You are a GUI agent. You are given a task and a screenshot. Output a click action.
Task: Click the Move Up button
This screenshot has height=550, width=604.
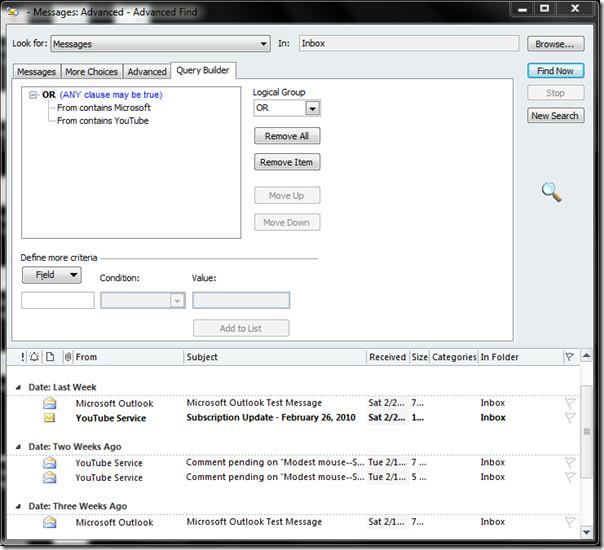tap(287, 196)
